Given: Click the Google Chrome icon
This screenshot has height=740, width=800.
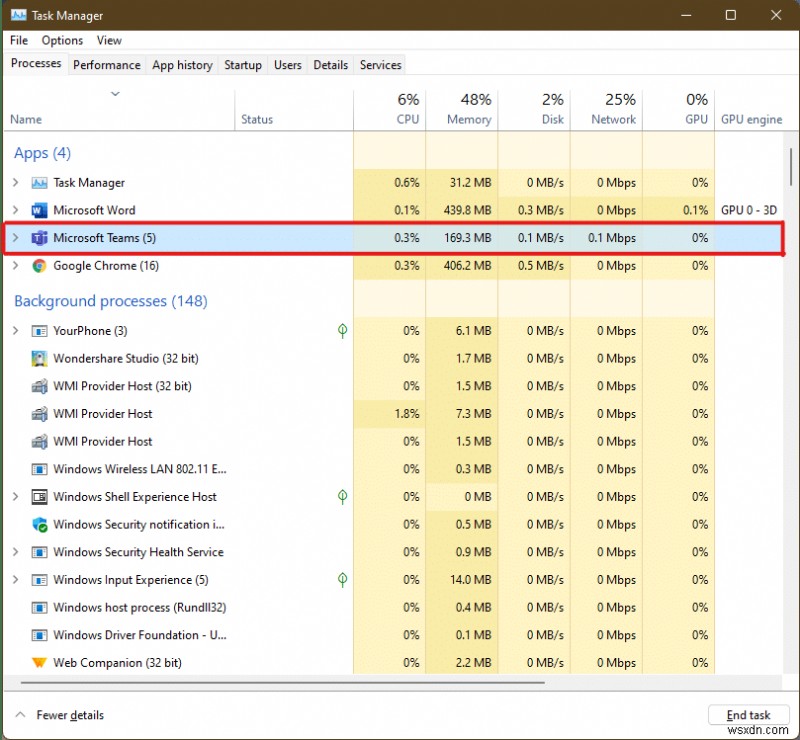Looking at the screenshot, I should tap(39, 265).
